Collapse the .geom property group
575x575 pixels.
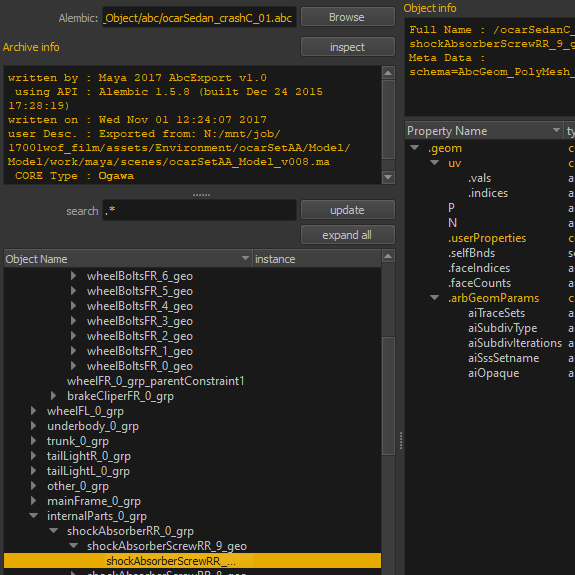click(x=414, y=148)
